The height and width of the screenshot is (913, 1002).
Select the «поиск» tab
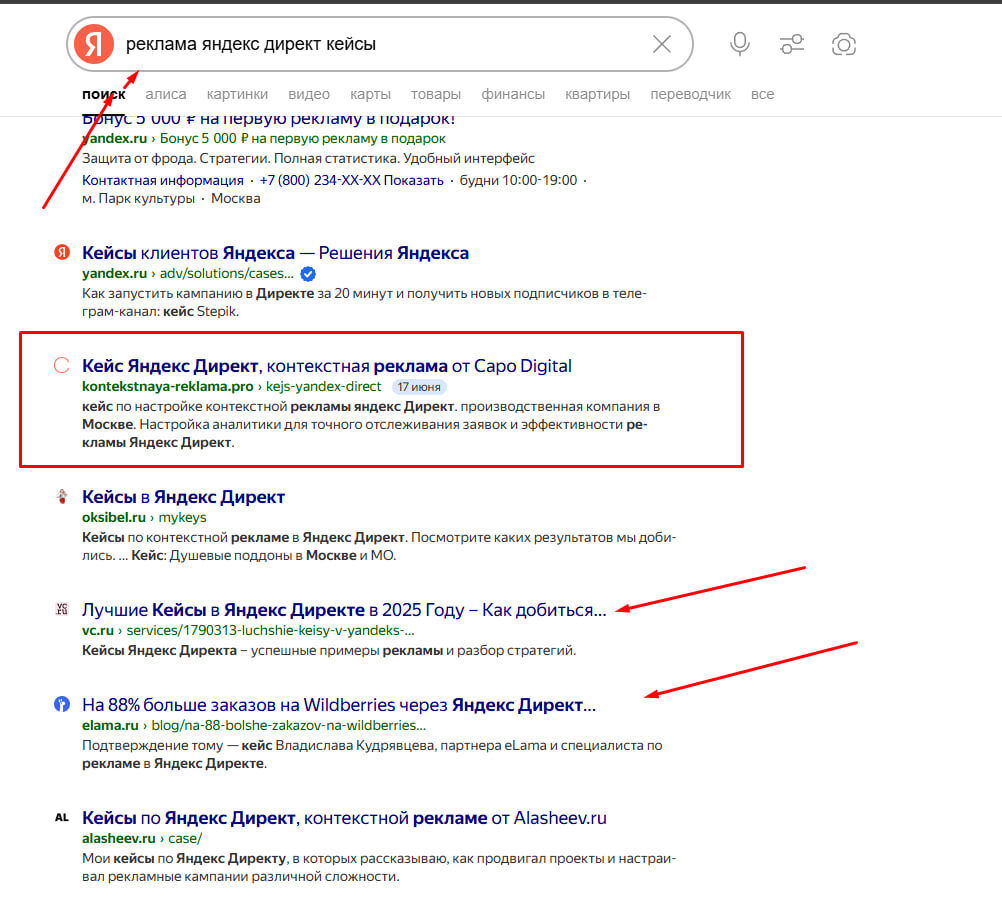pyautogui.click(x=104, y=94)
